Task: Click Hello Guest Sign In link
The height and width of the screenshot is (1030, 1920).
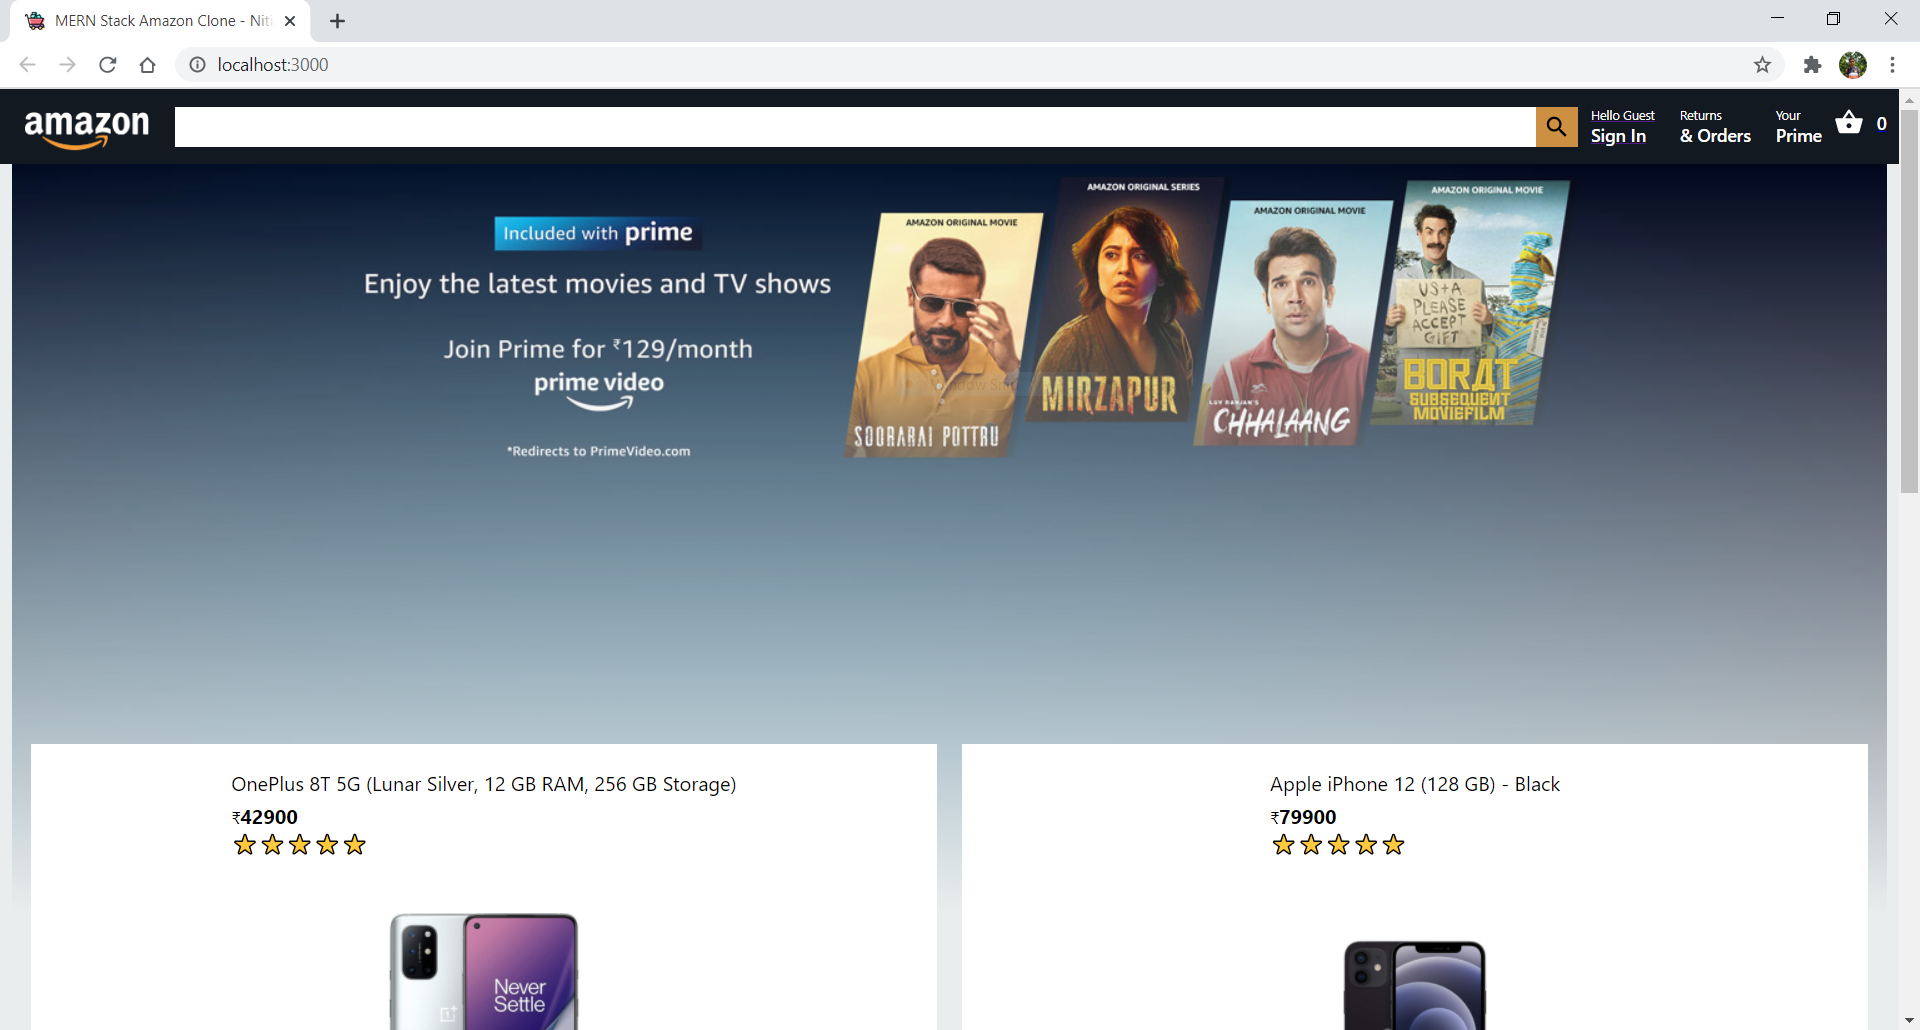Action: (1622, 127)
